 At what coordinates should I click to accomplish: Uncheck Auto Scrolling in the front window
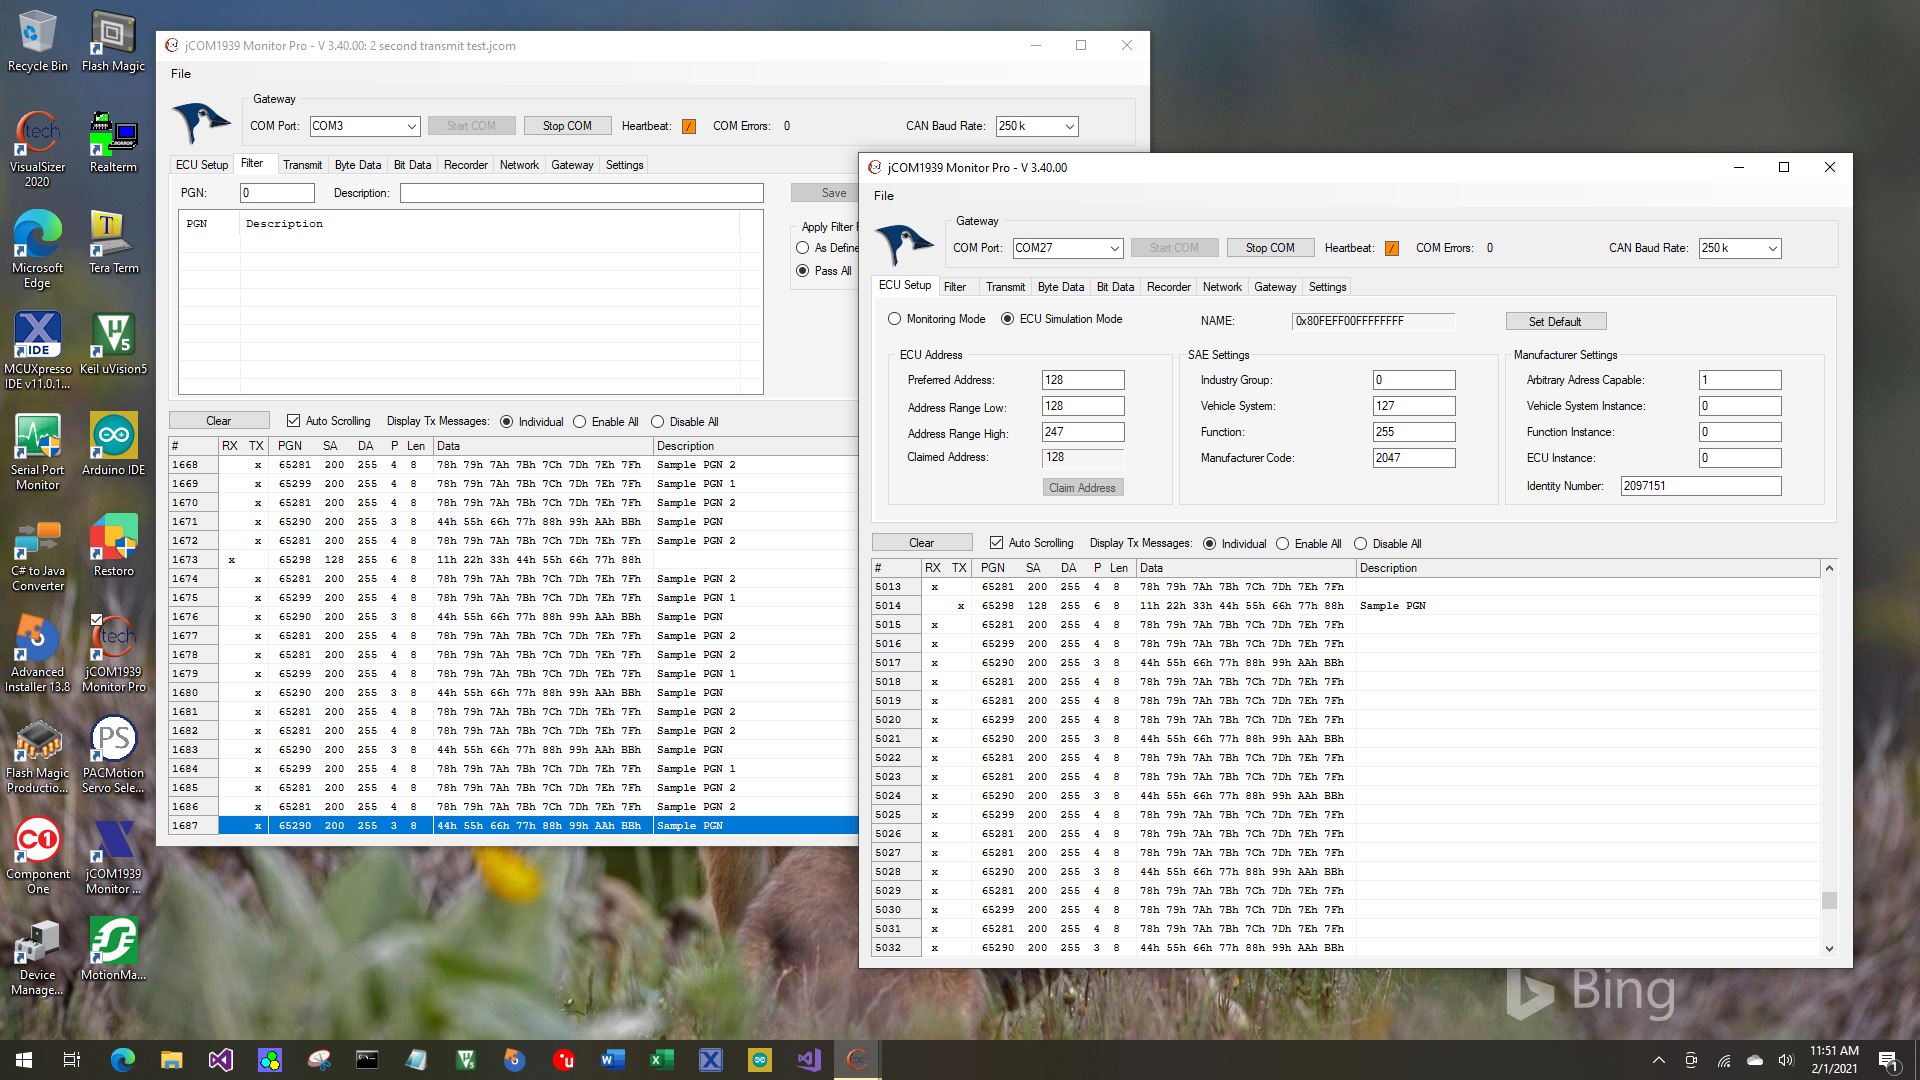pyautogui.click(x=996, y=543)
